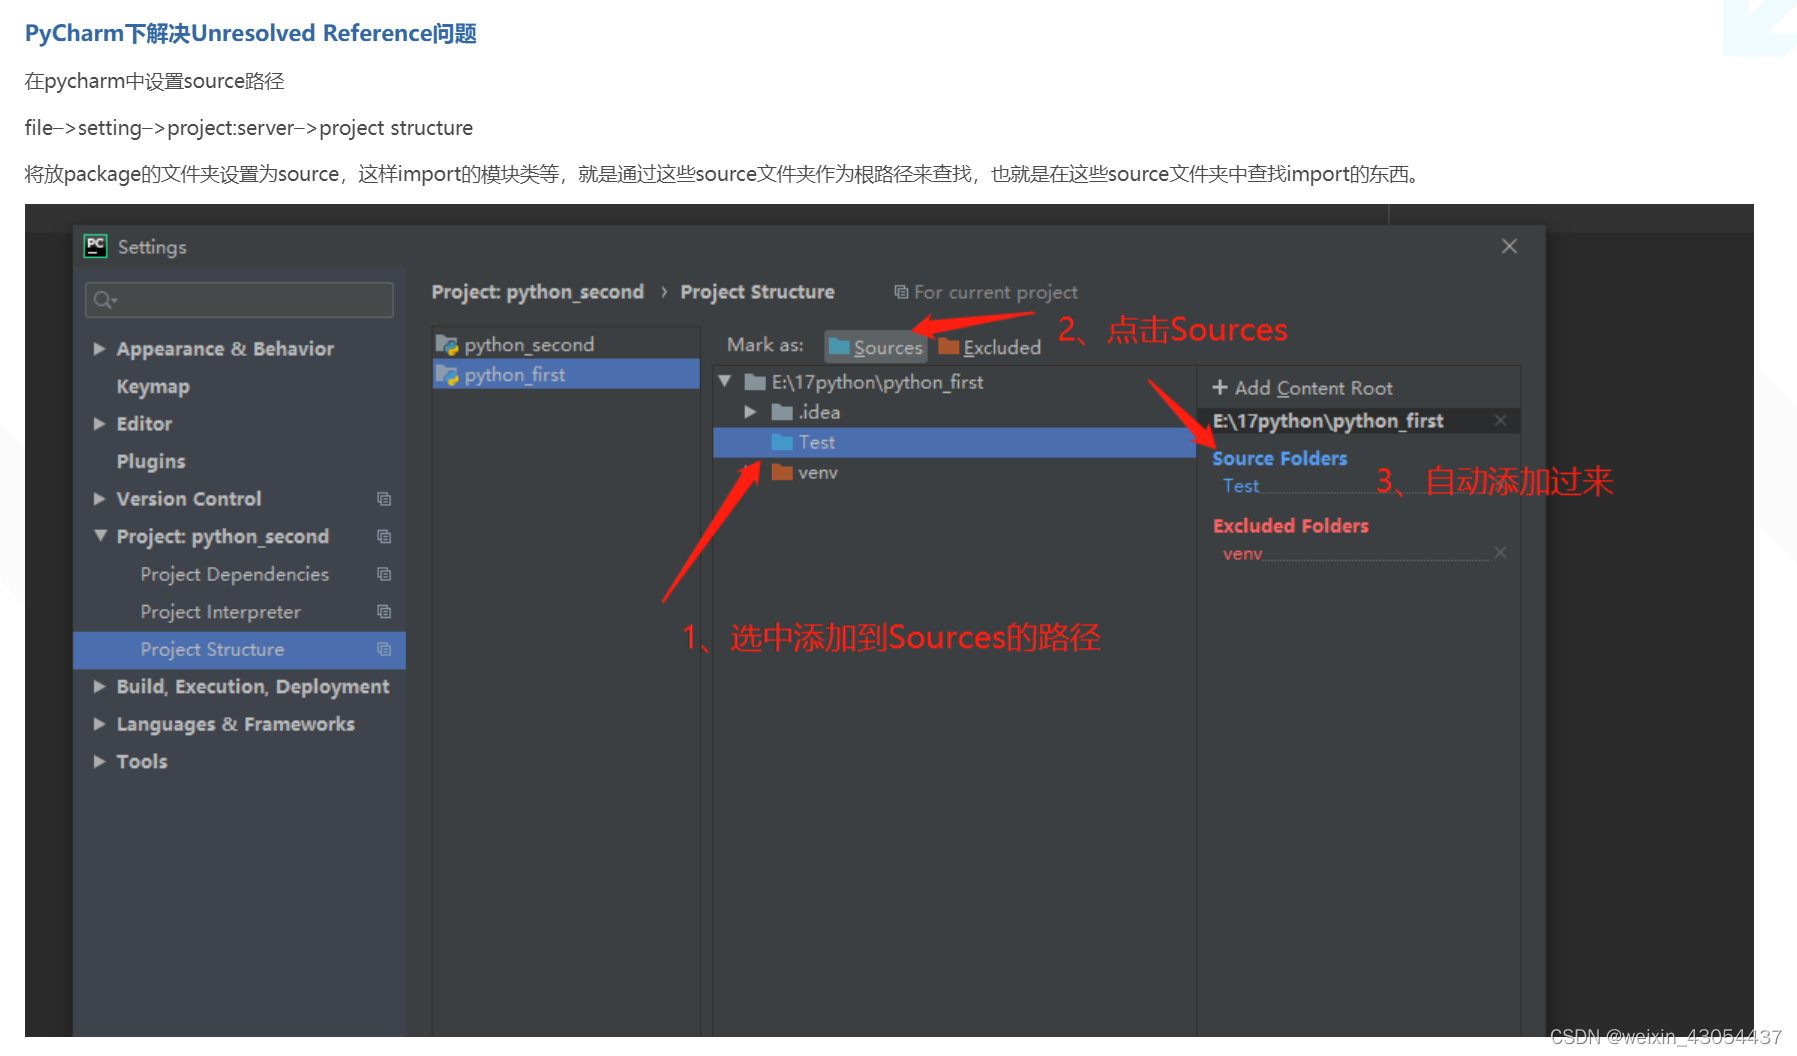Select Project Interpreter in the sidebar

[x=220, y=611]
